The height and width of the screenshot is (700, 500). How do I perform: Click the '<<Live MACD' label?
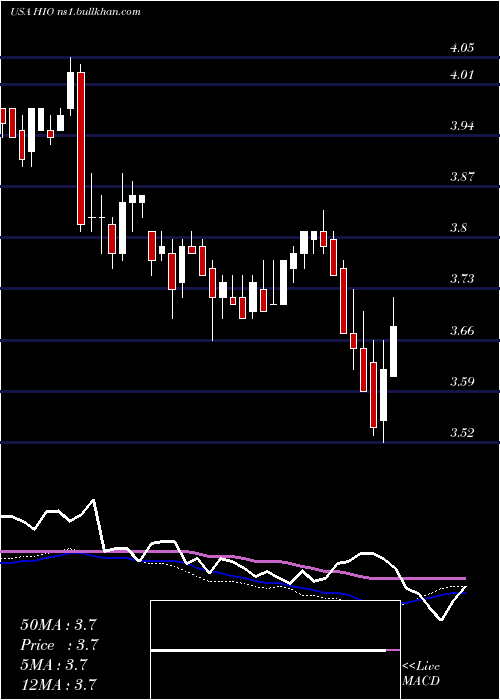coord(421,673)
